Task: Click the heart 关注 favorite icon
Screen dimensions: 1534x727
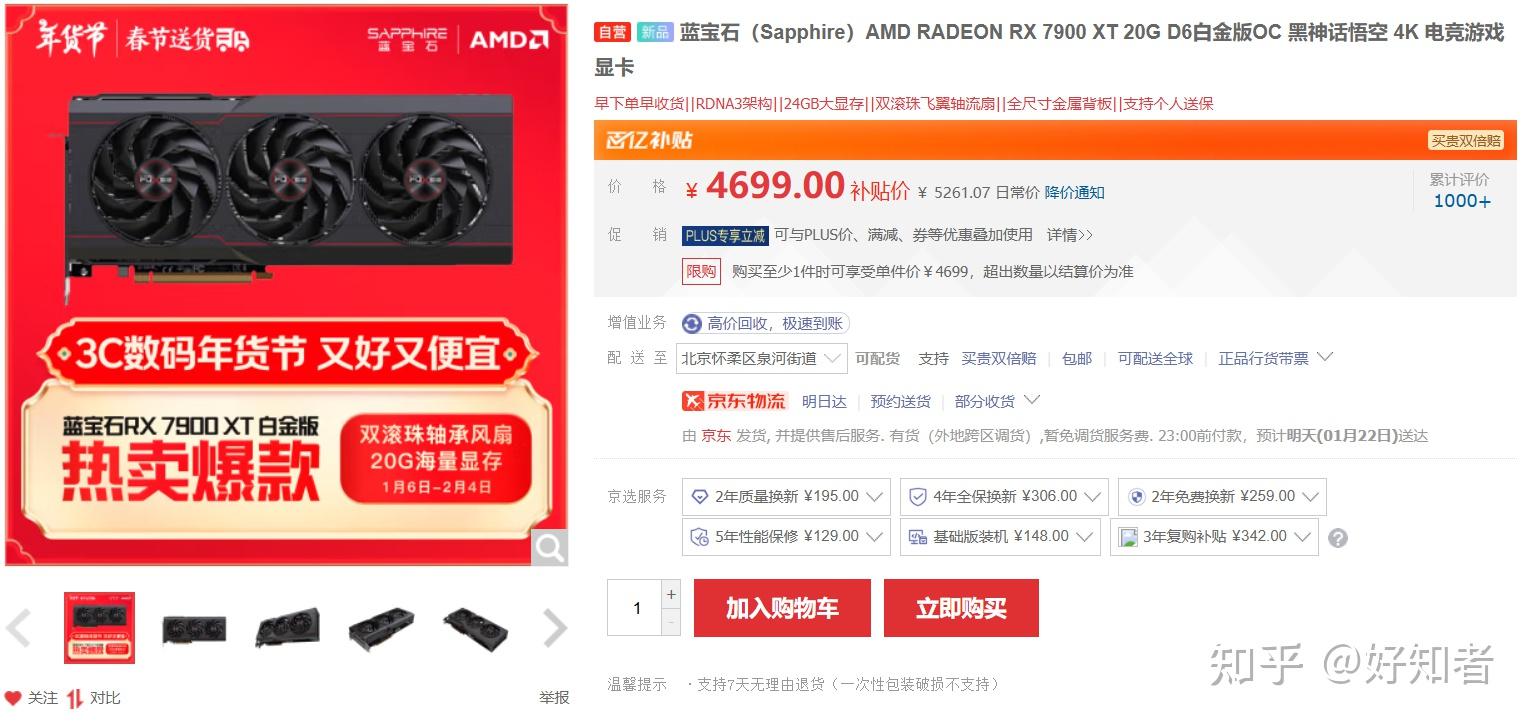Action: point(12,698)
